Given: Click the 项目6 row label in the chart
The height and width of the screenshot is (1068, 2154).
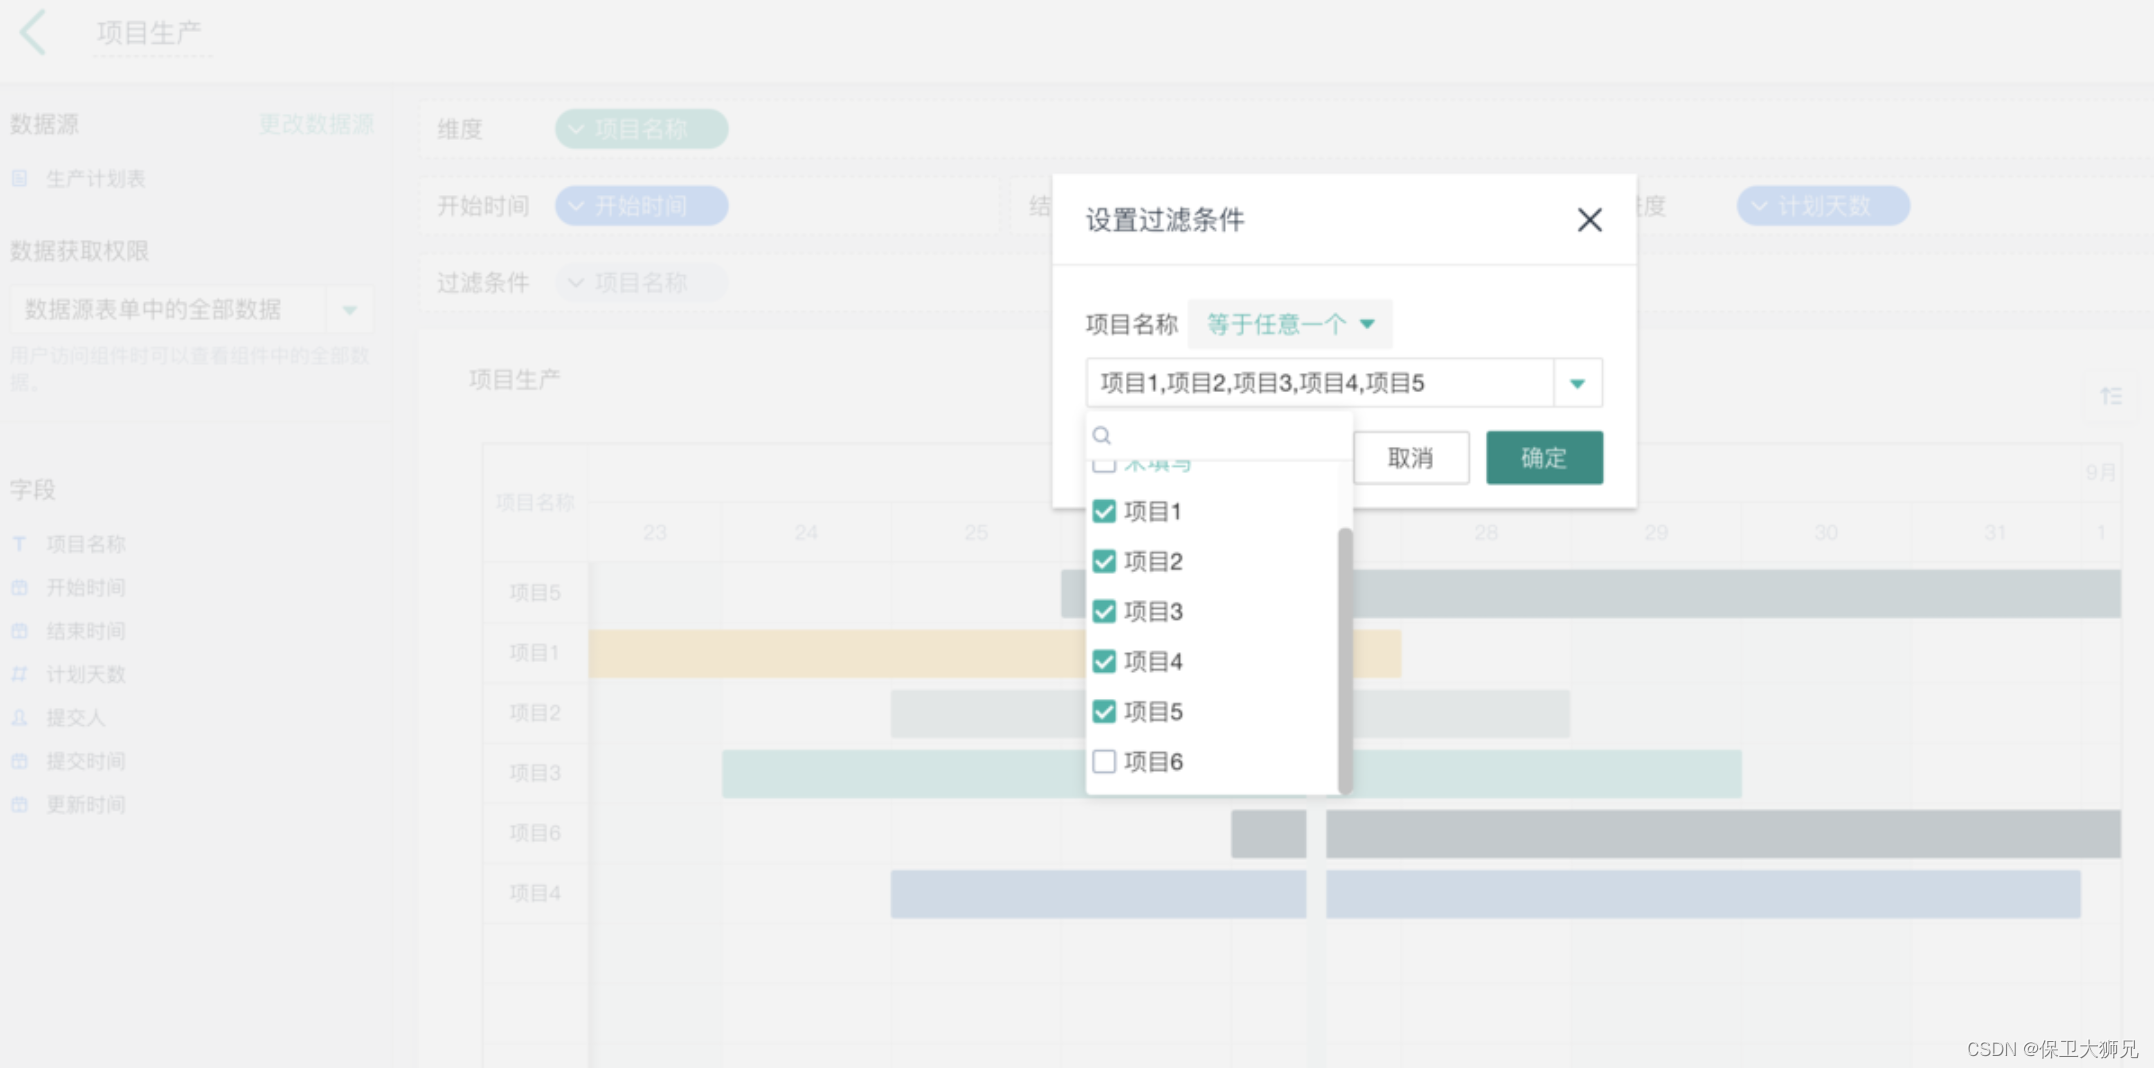Looking at the screenshot, I should pos(535,833).
